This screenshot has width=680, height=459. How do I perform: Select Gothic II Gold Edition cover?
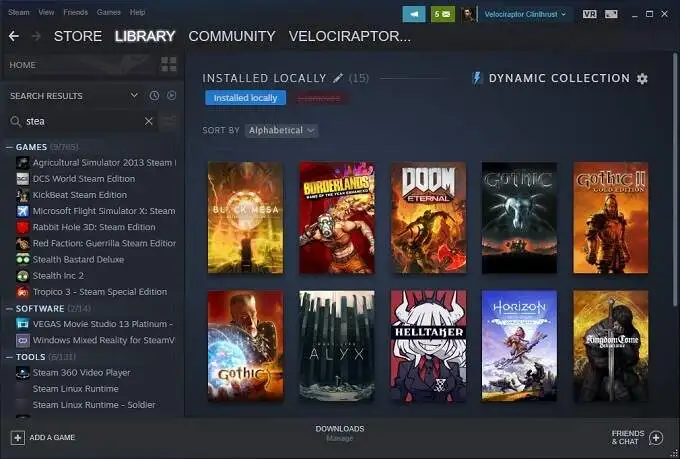click(x=611, y=218)
